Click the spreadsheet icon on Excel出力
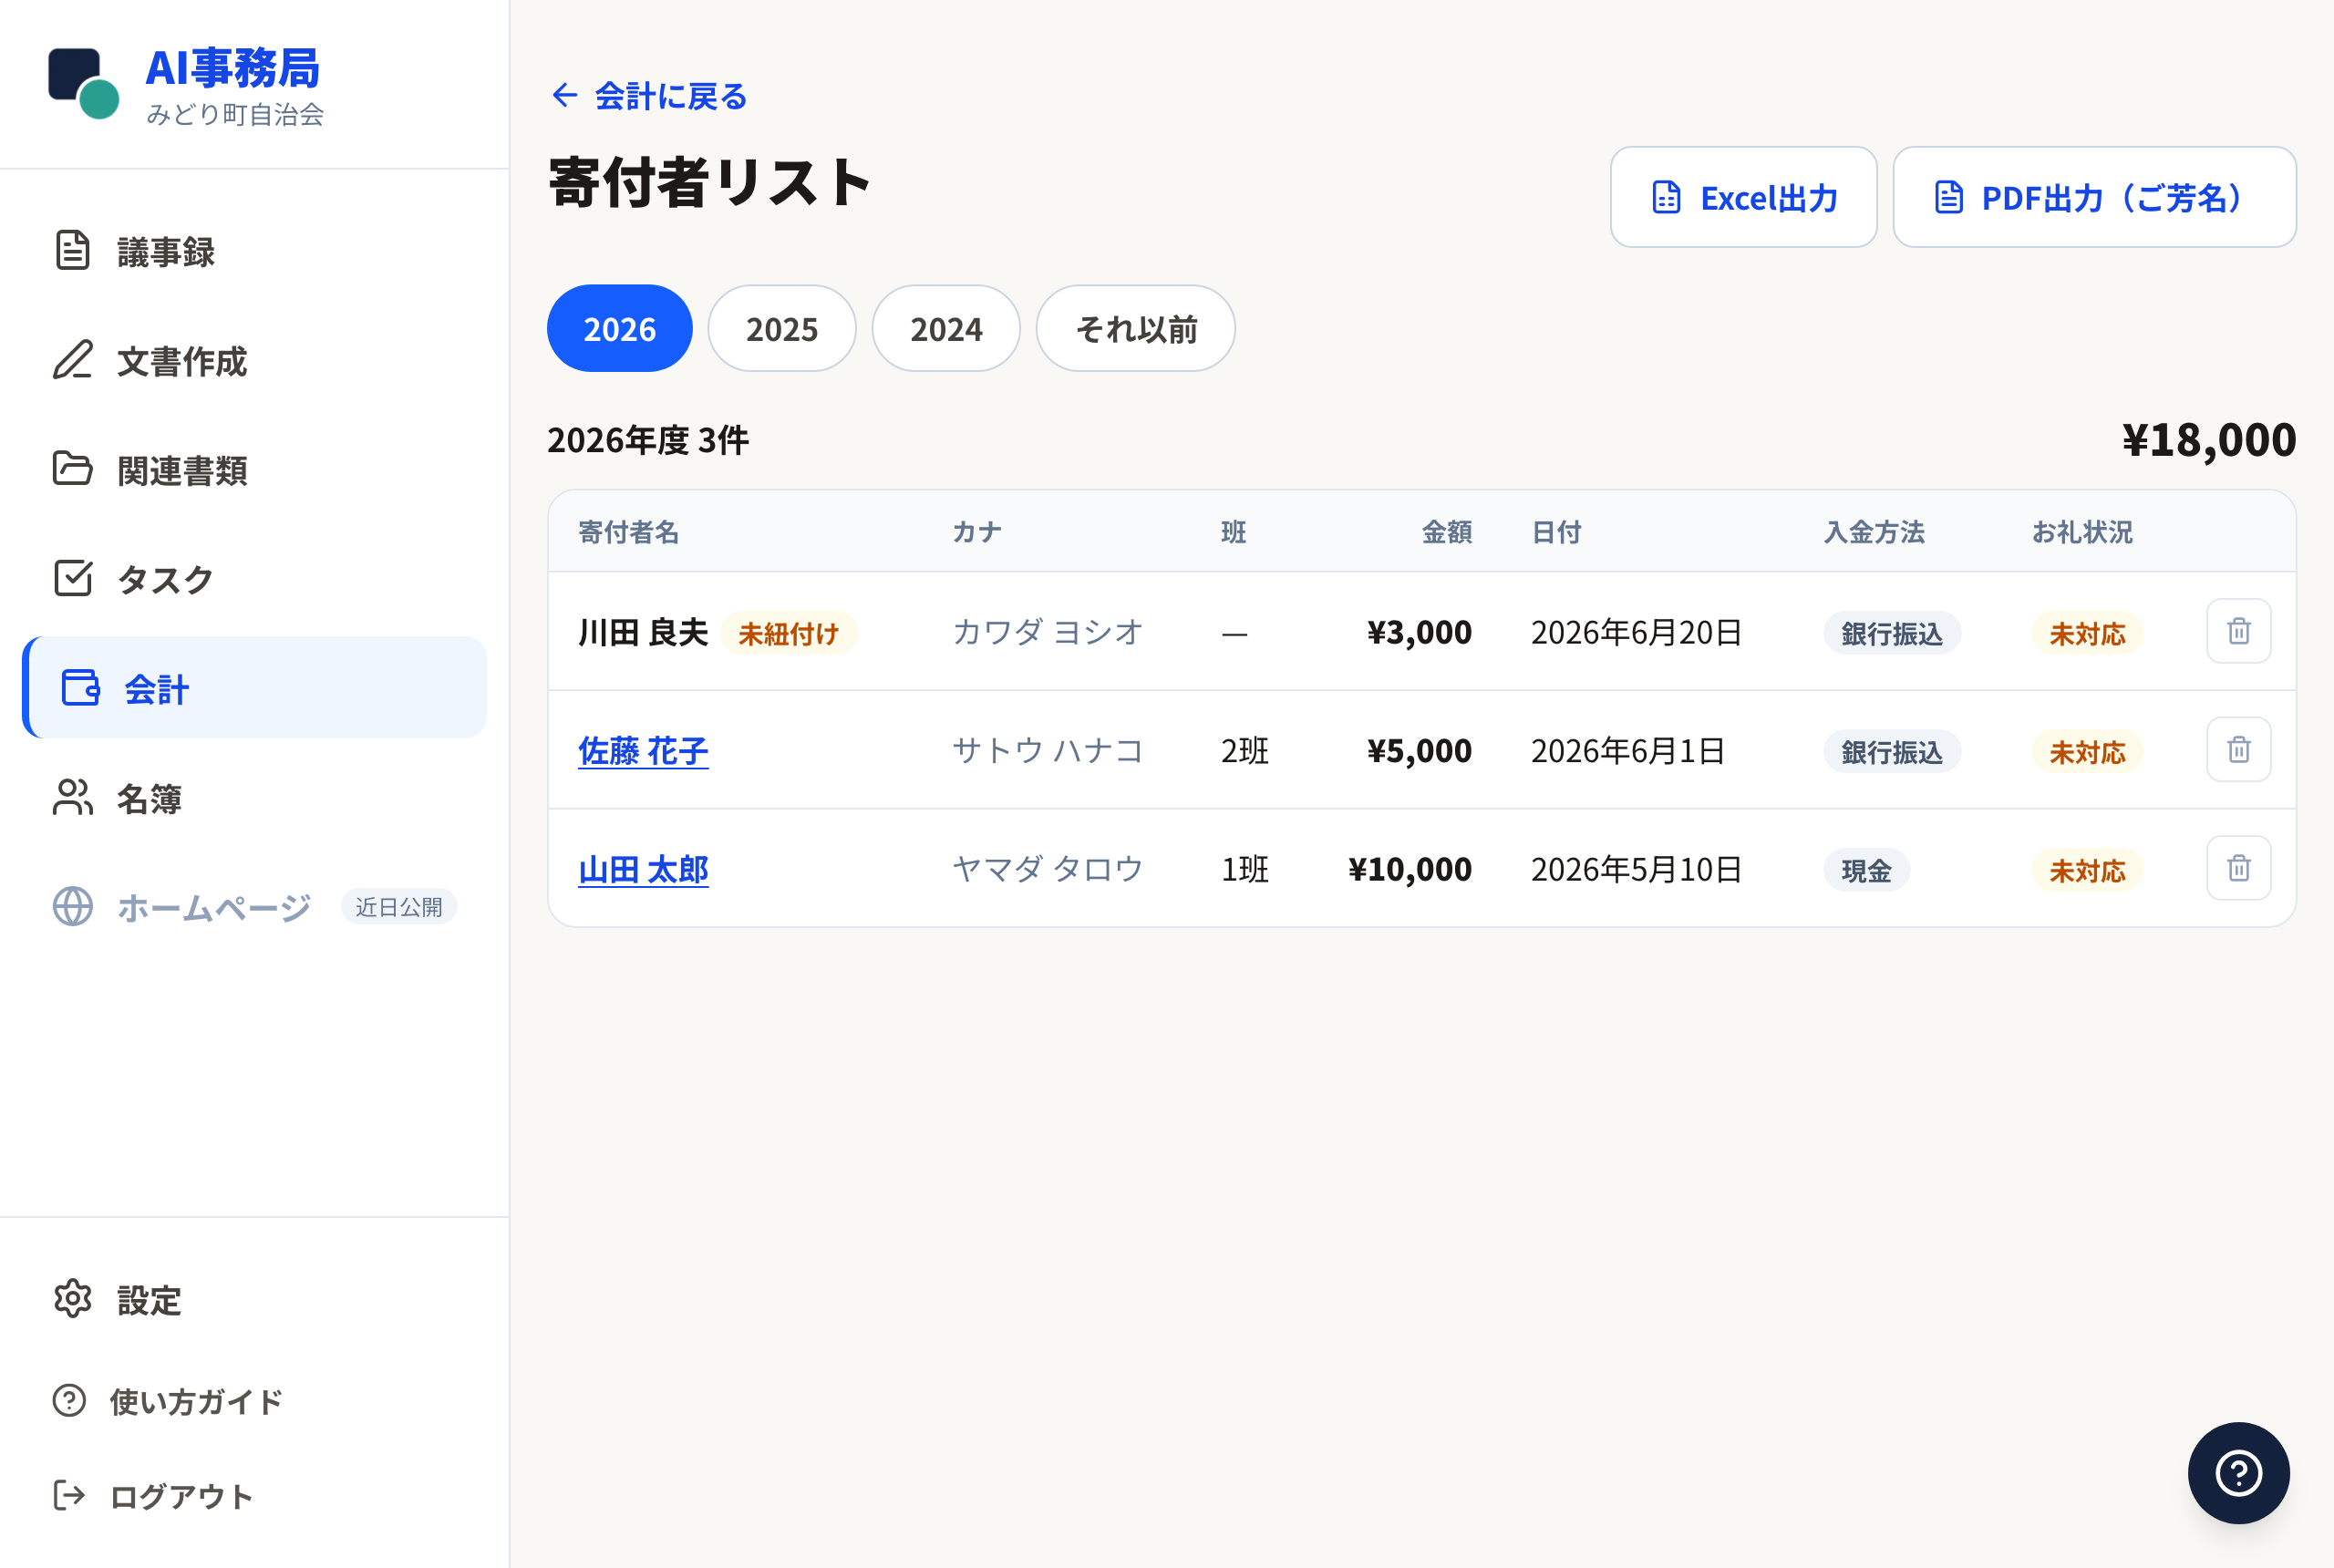 point(1666,197)
